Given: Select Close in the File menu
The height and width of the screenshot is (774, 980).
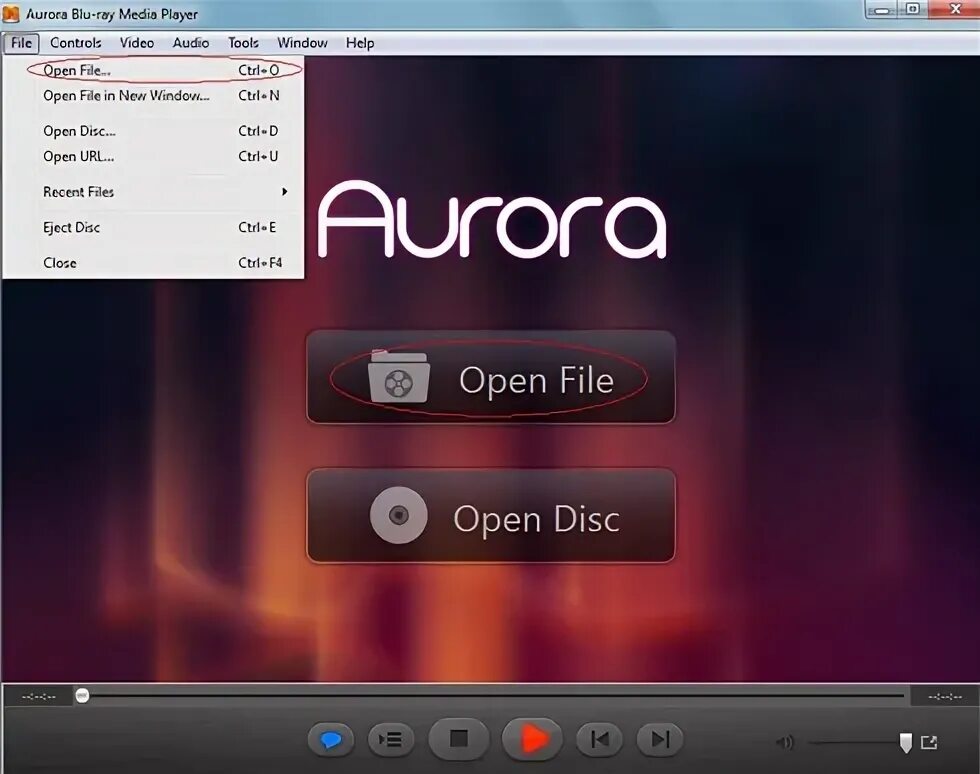Looking at the screenshot, I should [x=154, y=263].
